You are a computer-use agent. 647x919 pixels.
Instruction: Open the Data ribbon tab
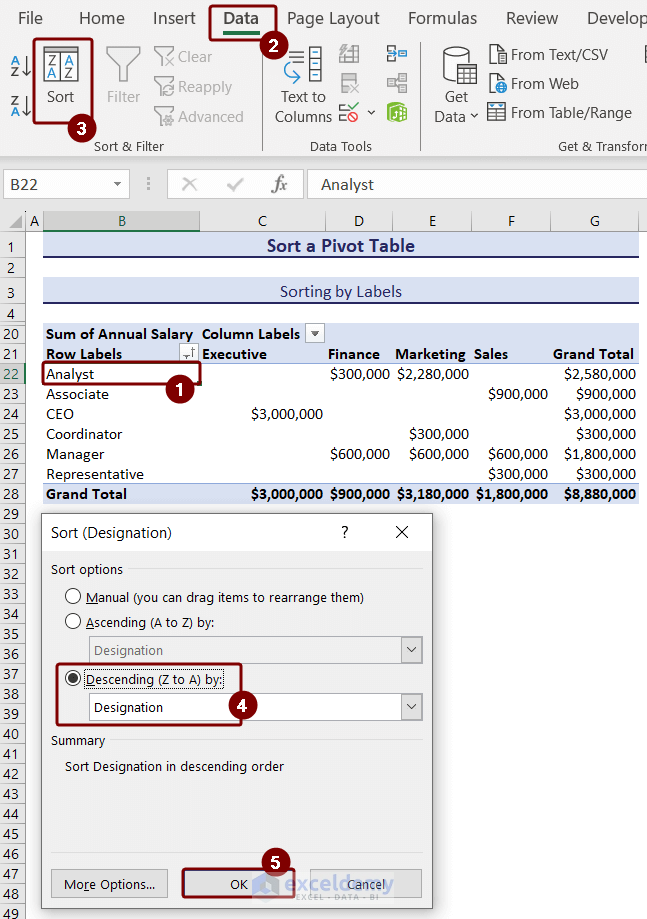click(241, 18)
